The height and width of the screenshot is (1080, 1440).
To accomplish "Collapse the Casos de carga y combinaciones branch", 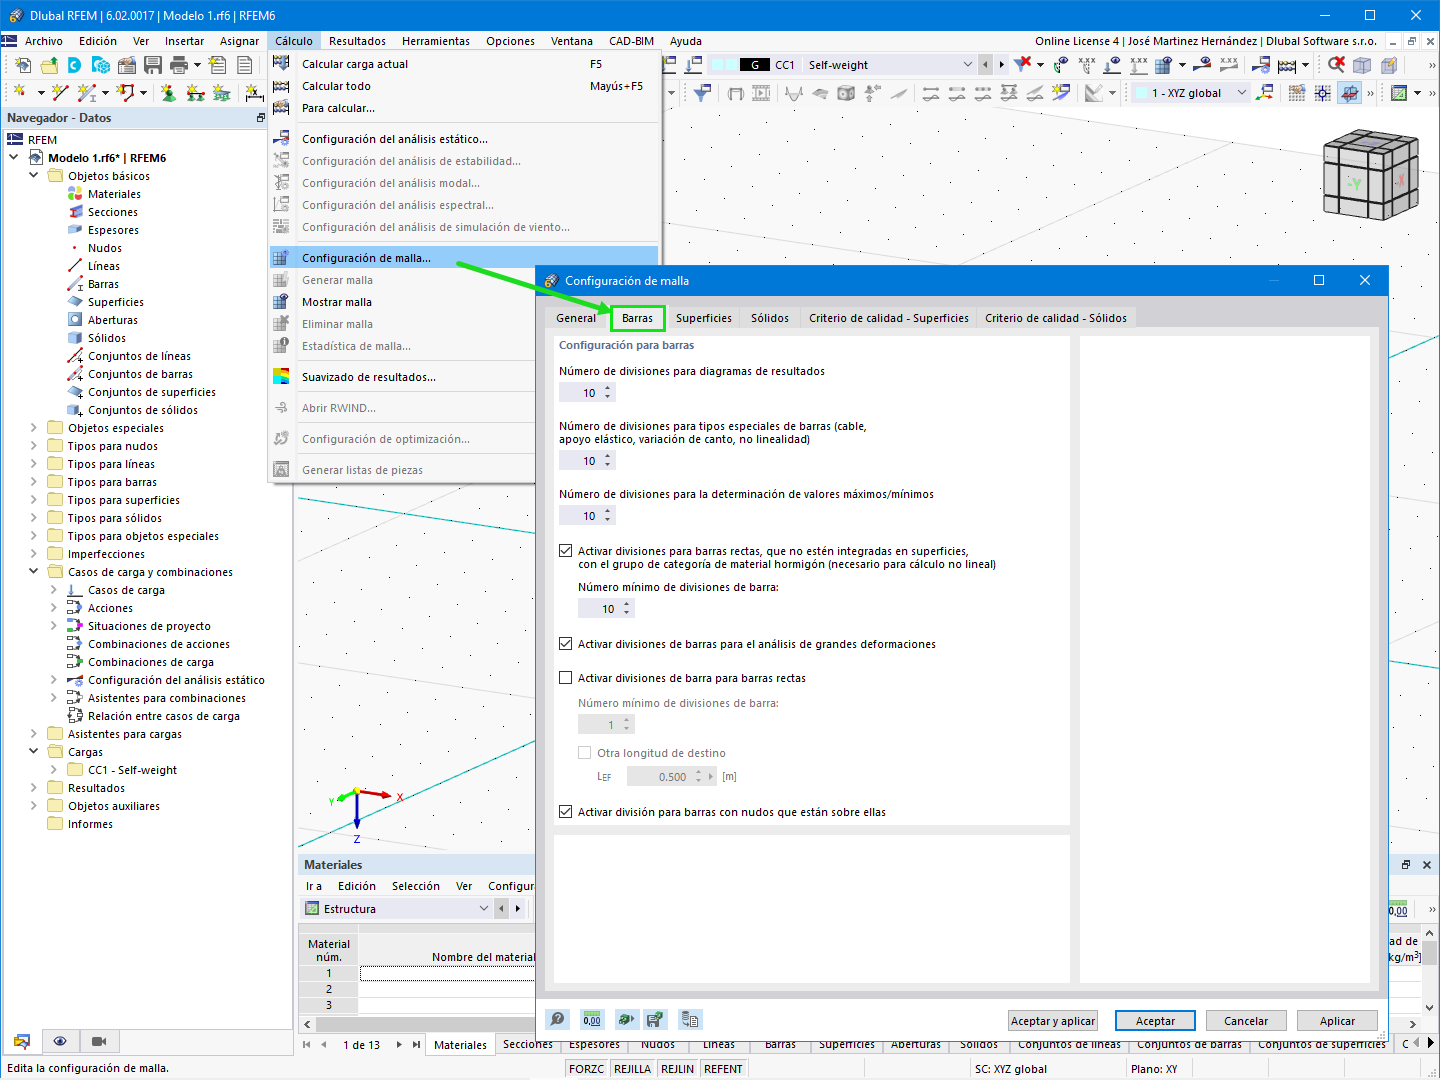I will coord(33,571).
